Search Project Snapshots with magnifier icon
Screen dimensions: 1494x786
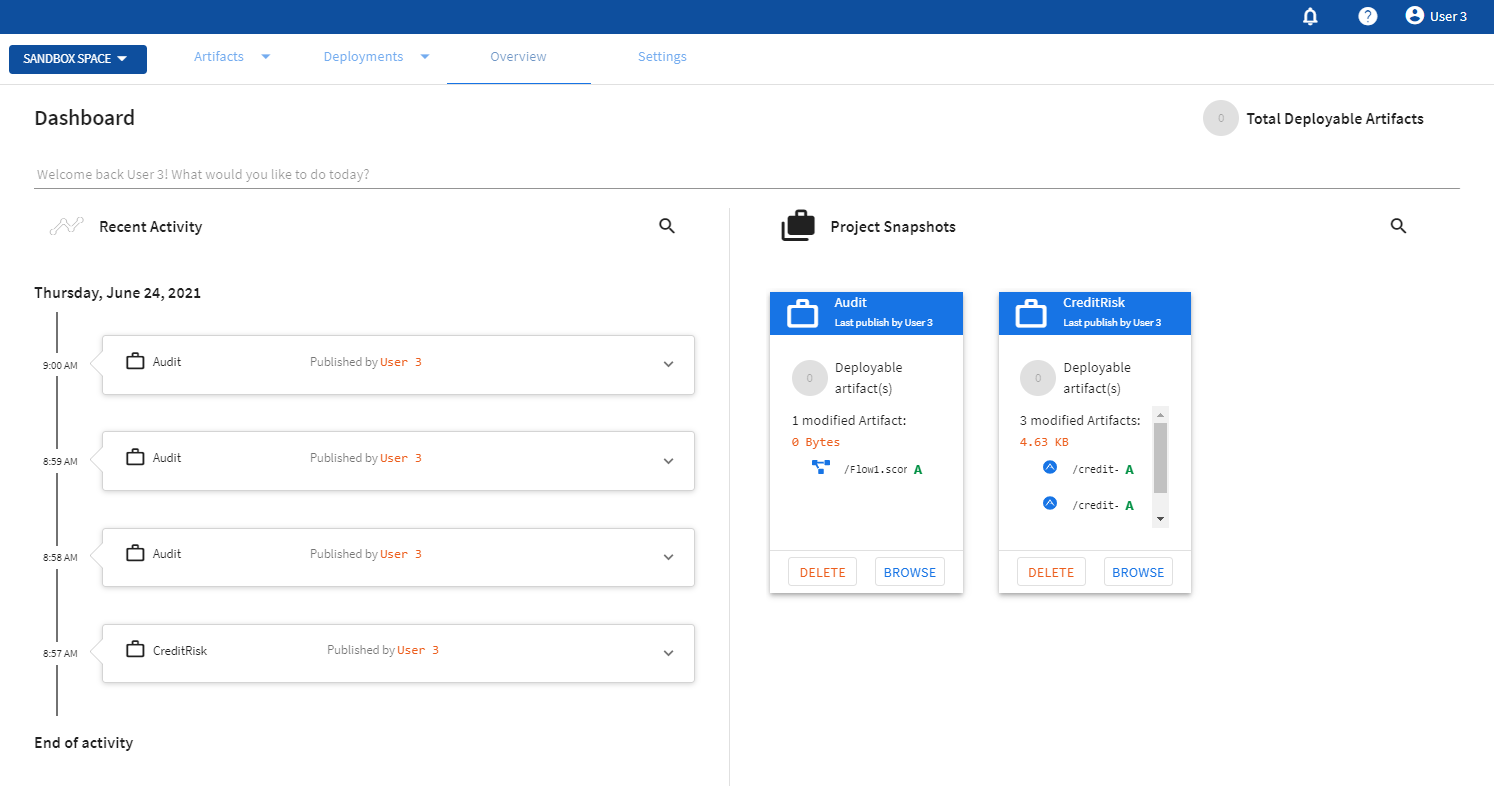1398,227
